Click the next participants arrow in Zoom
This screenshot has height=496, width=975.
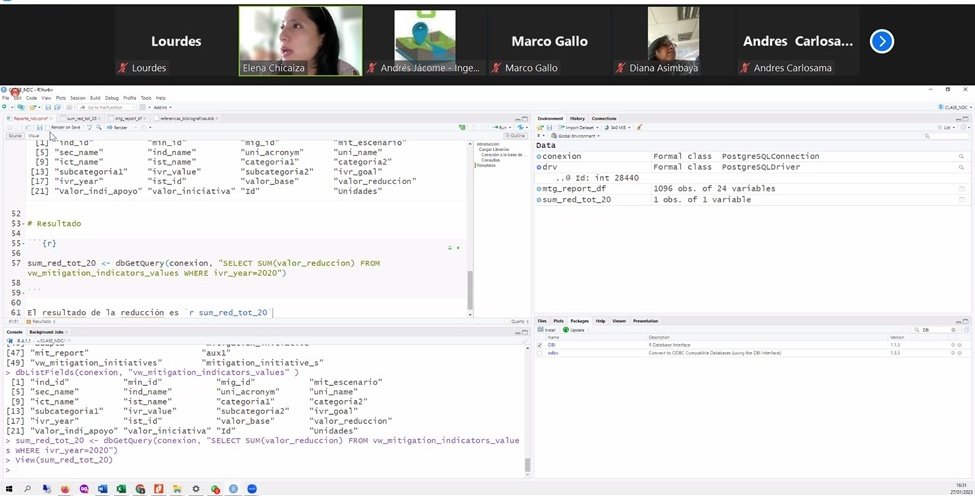pyautogui.click(x=882, y=42)
